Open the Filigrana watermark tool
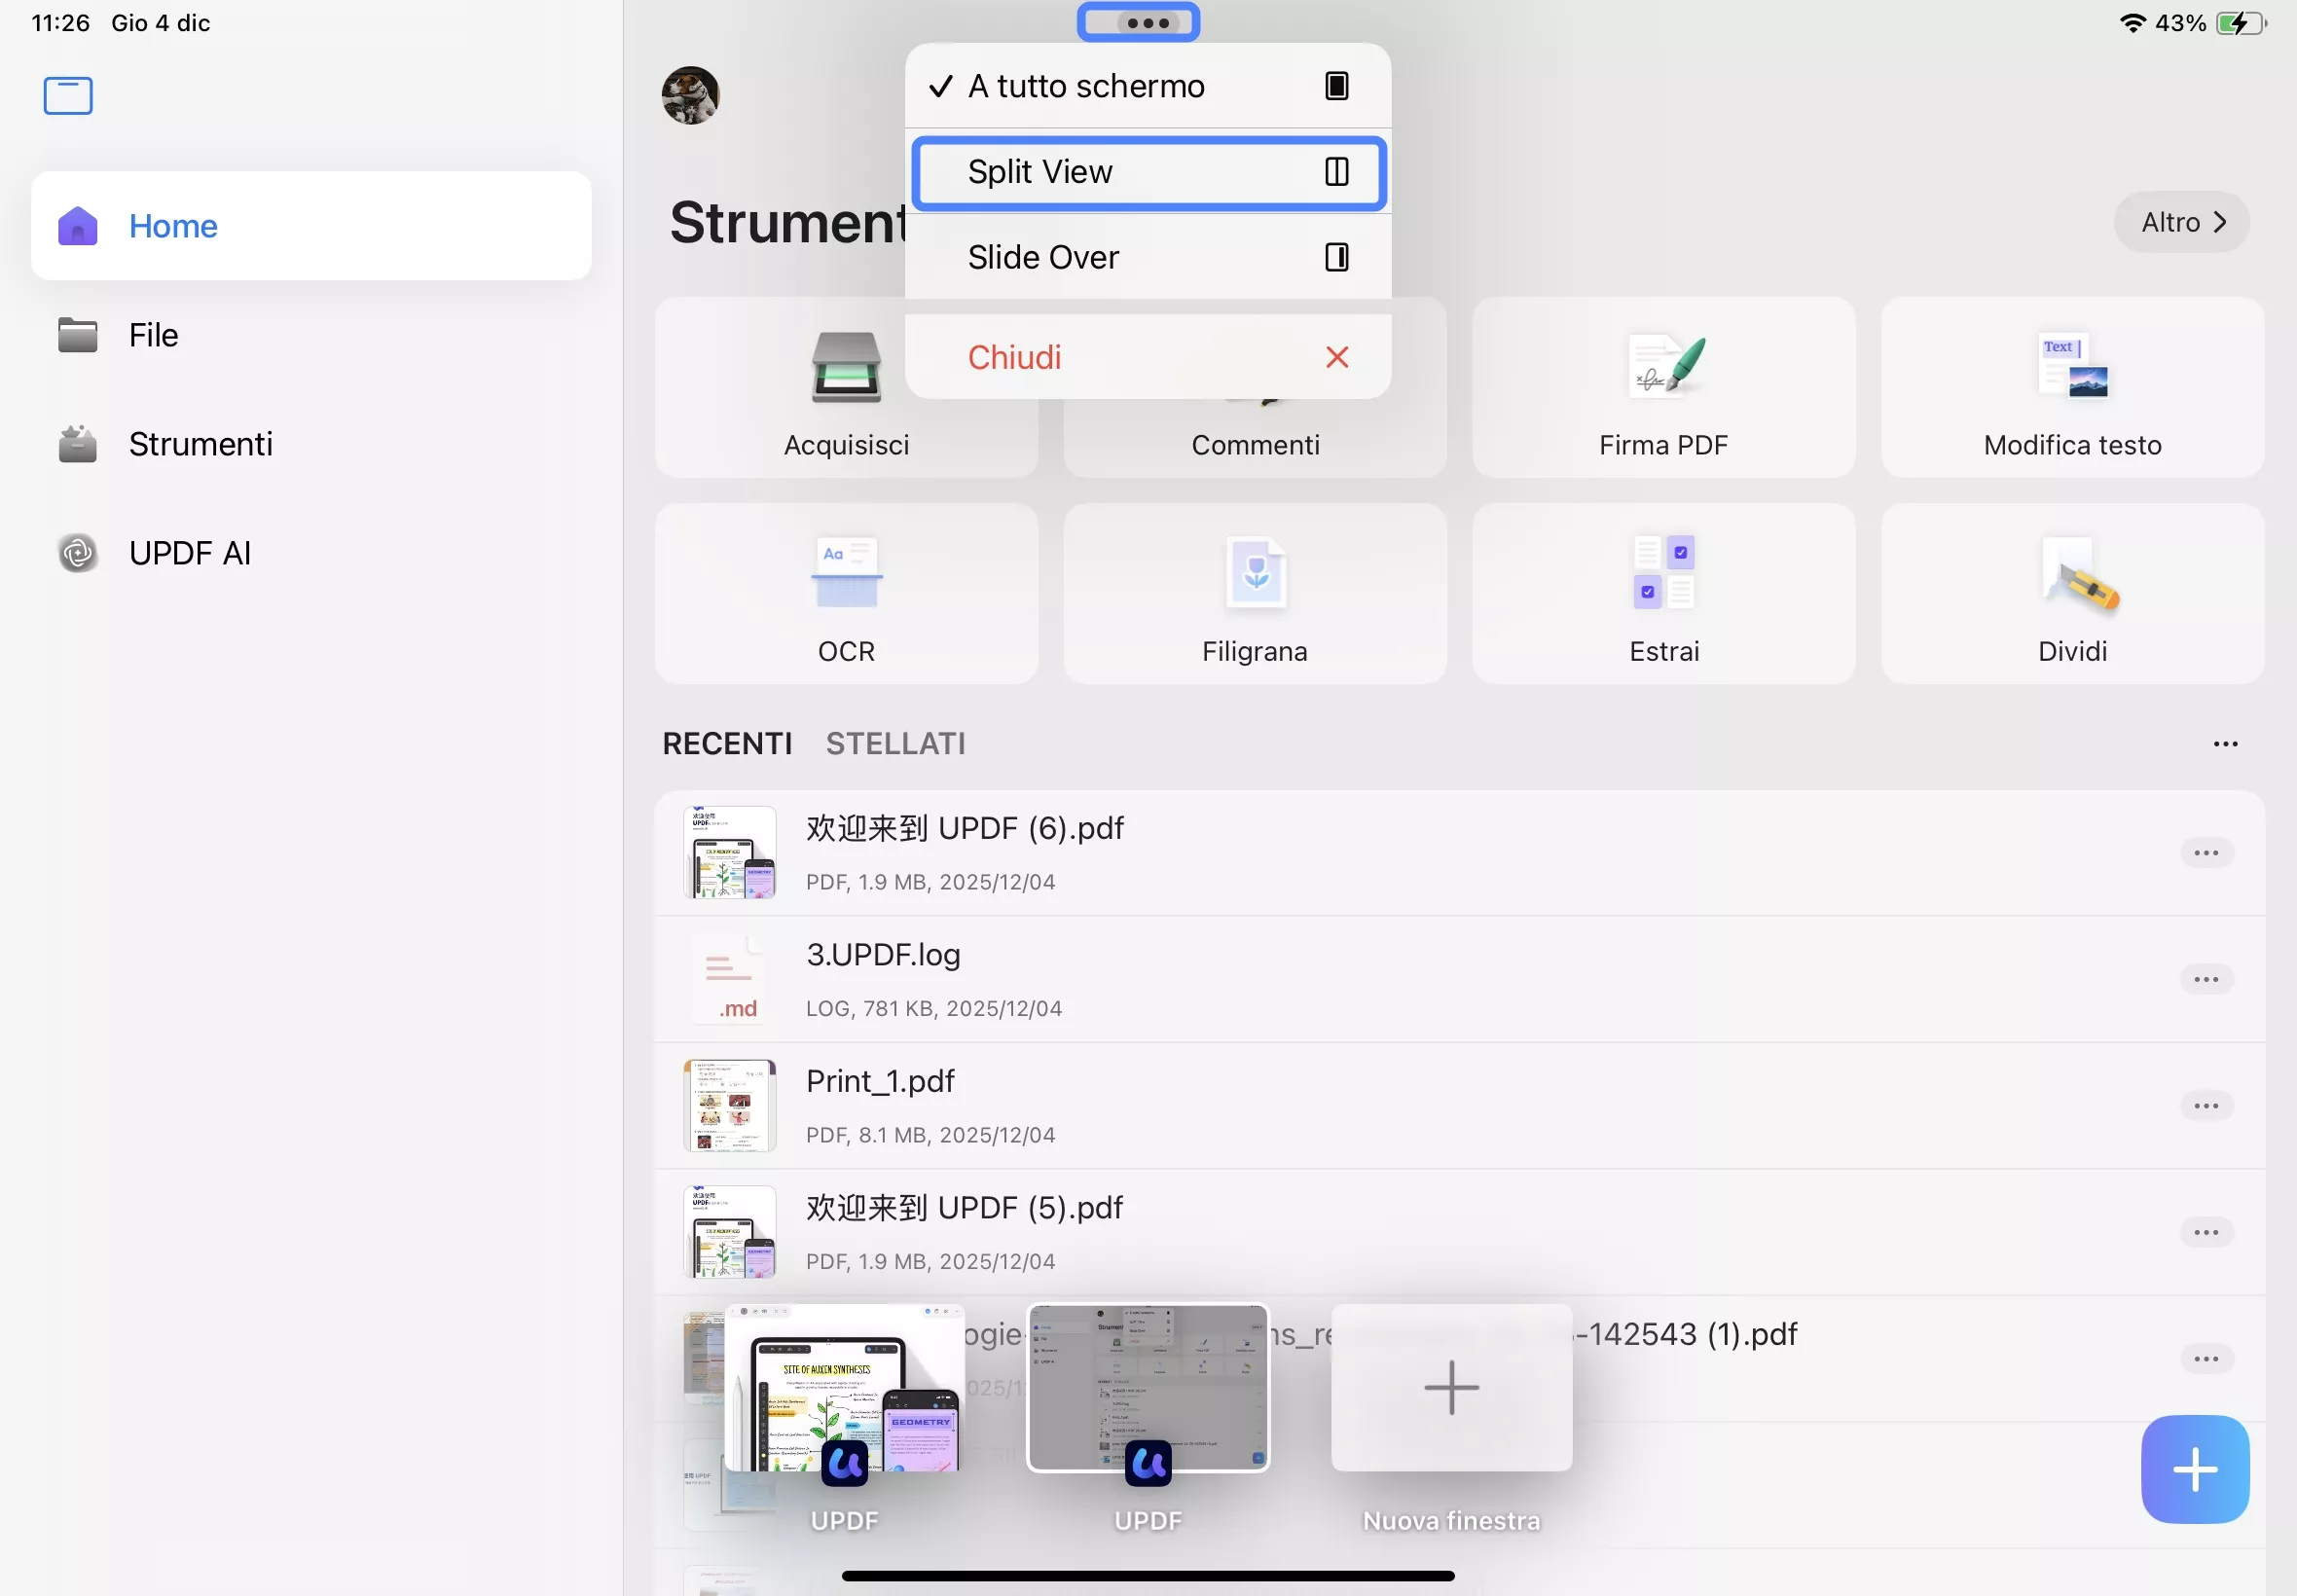This screenshot has height=1596, width=2297. [x=1253, y=595]
